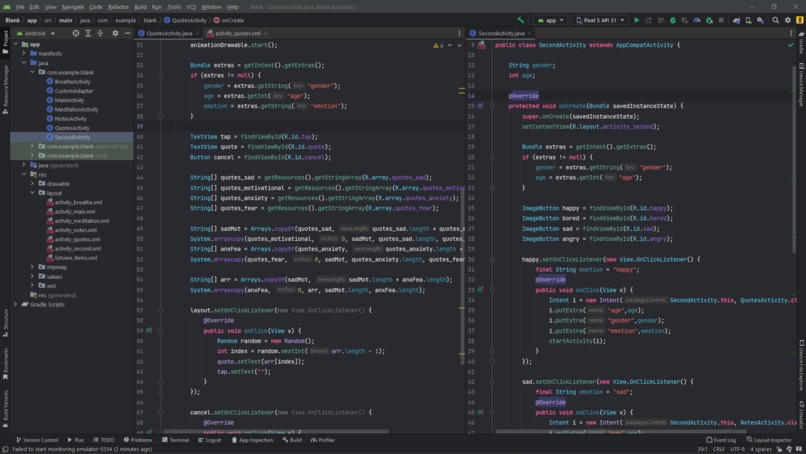The image size is (806, 454).
Task: Collapse the res folder
Action: coord(24,174)
